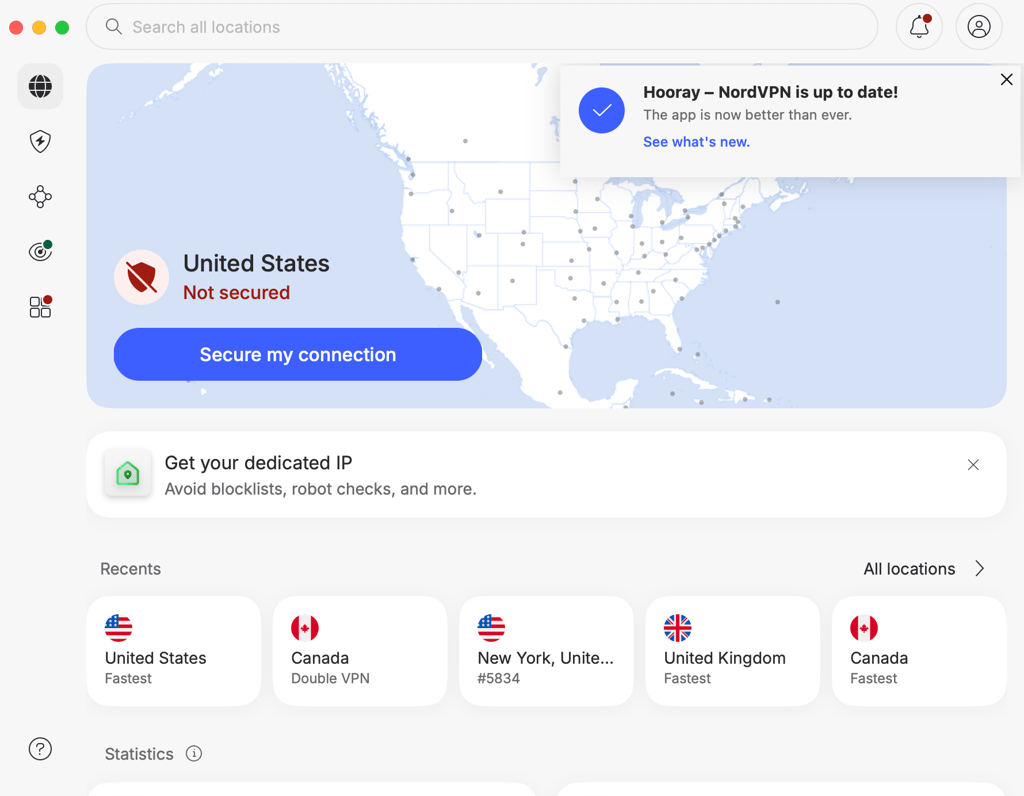1024x796 pixels.
Task: Connect to Canada Double VPN recent
Action: 360,651
